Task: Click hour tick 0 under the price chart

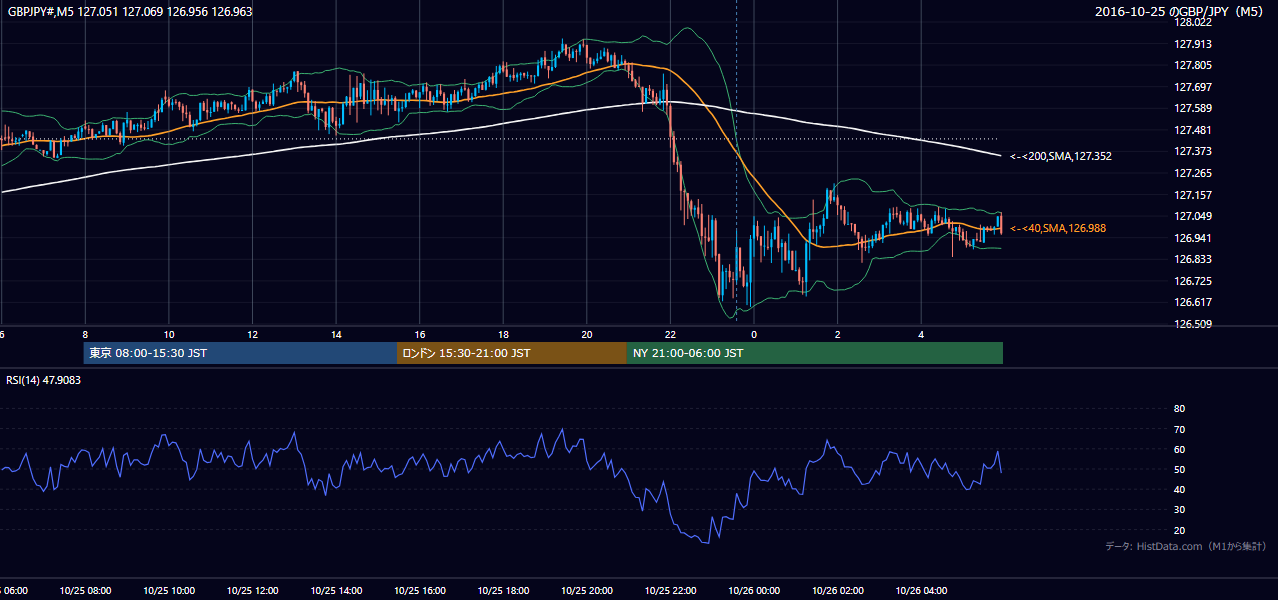Action: point(754,335)
